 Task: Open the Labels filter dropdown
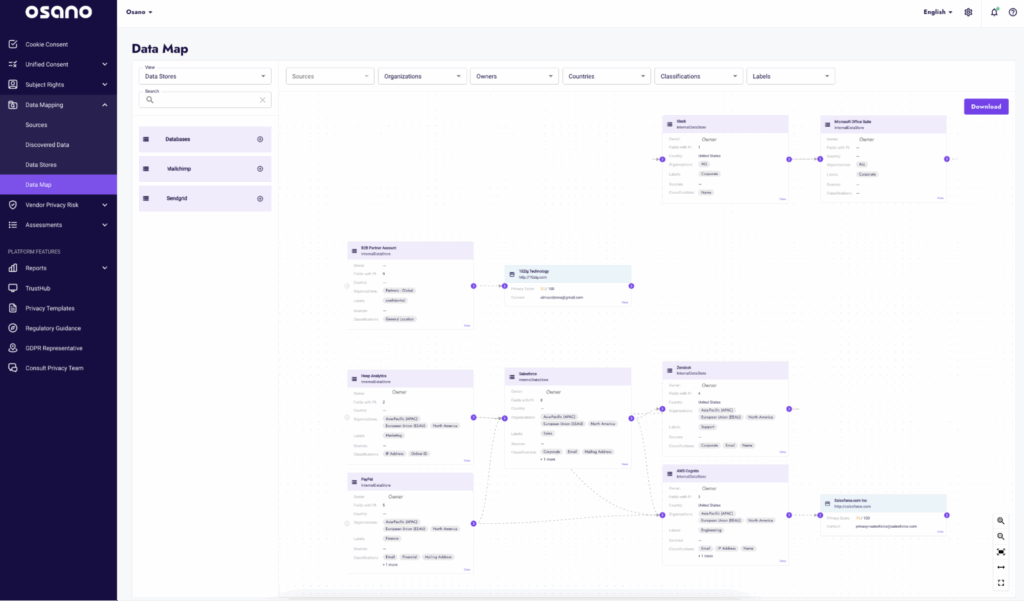click(790, 76)
